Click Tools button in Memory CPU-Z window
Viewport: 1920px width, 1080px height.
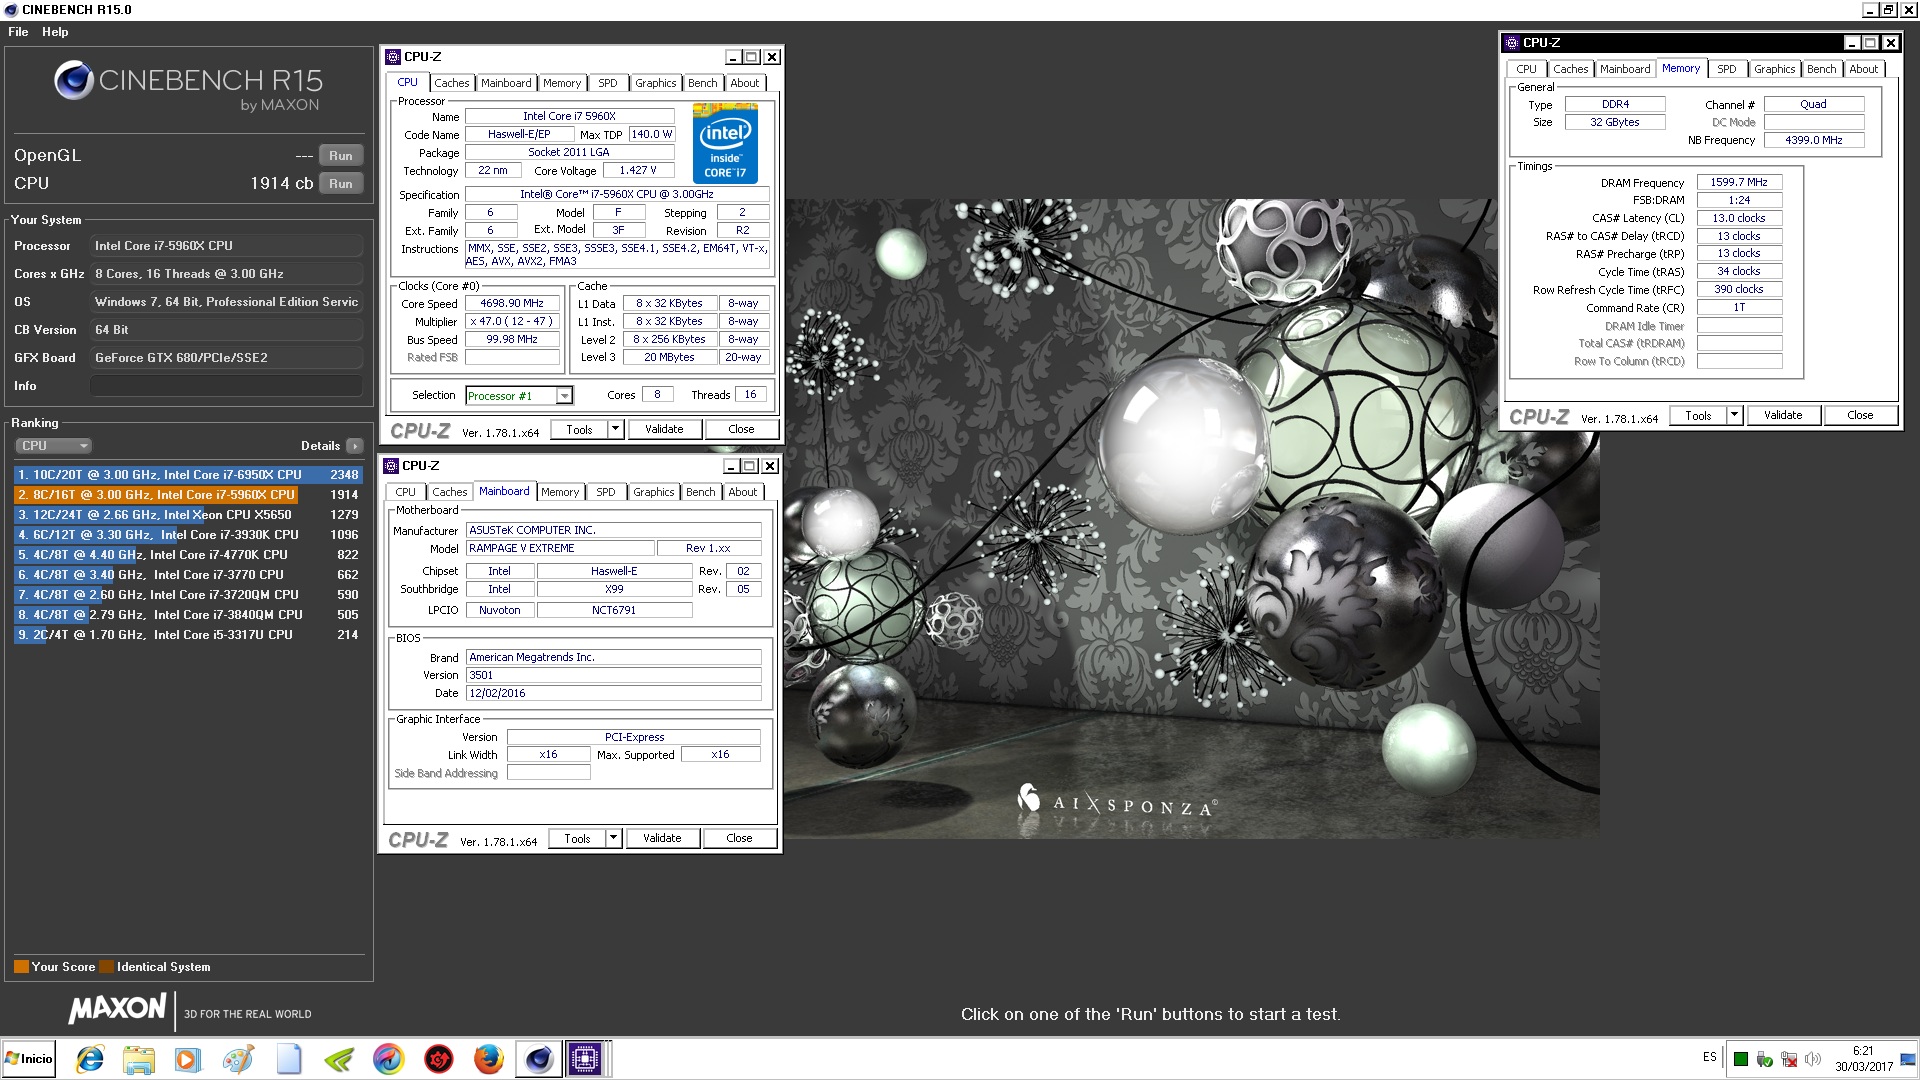(x=1698, y=416)
